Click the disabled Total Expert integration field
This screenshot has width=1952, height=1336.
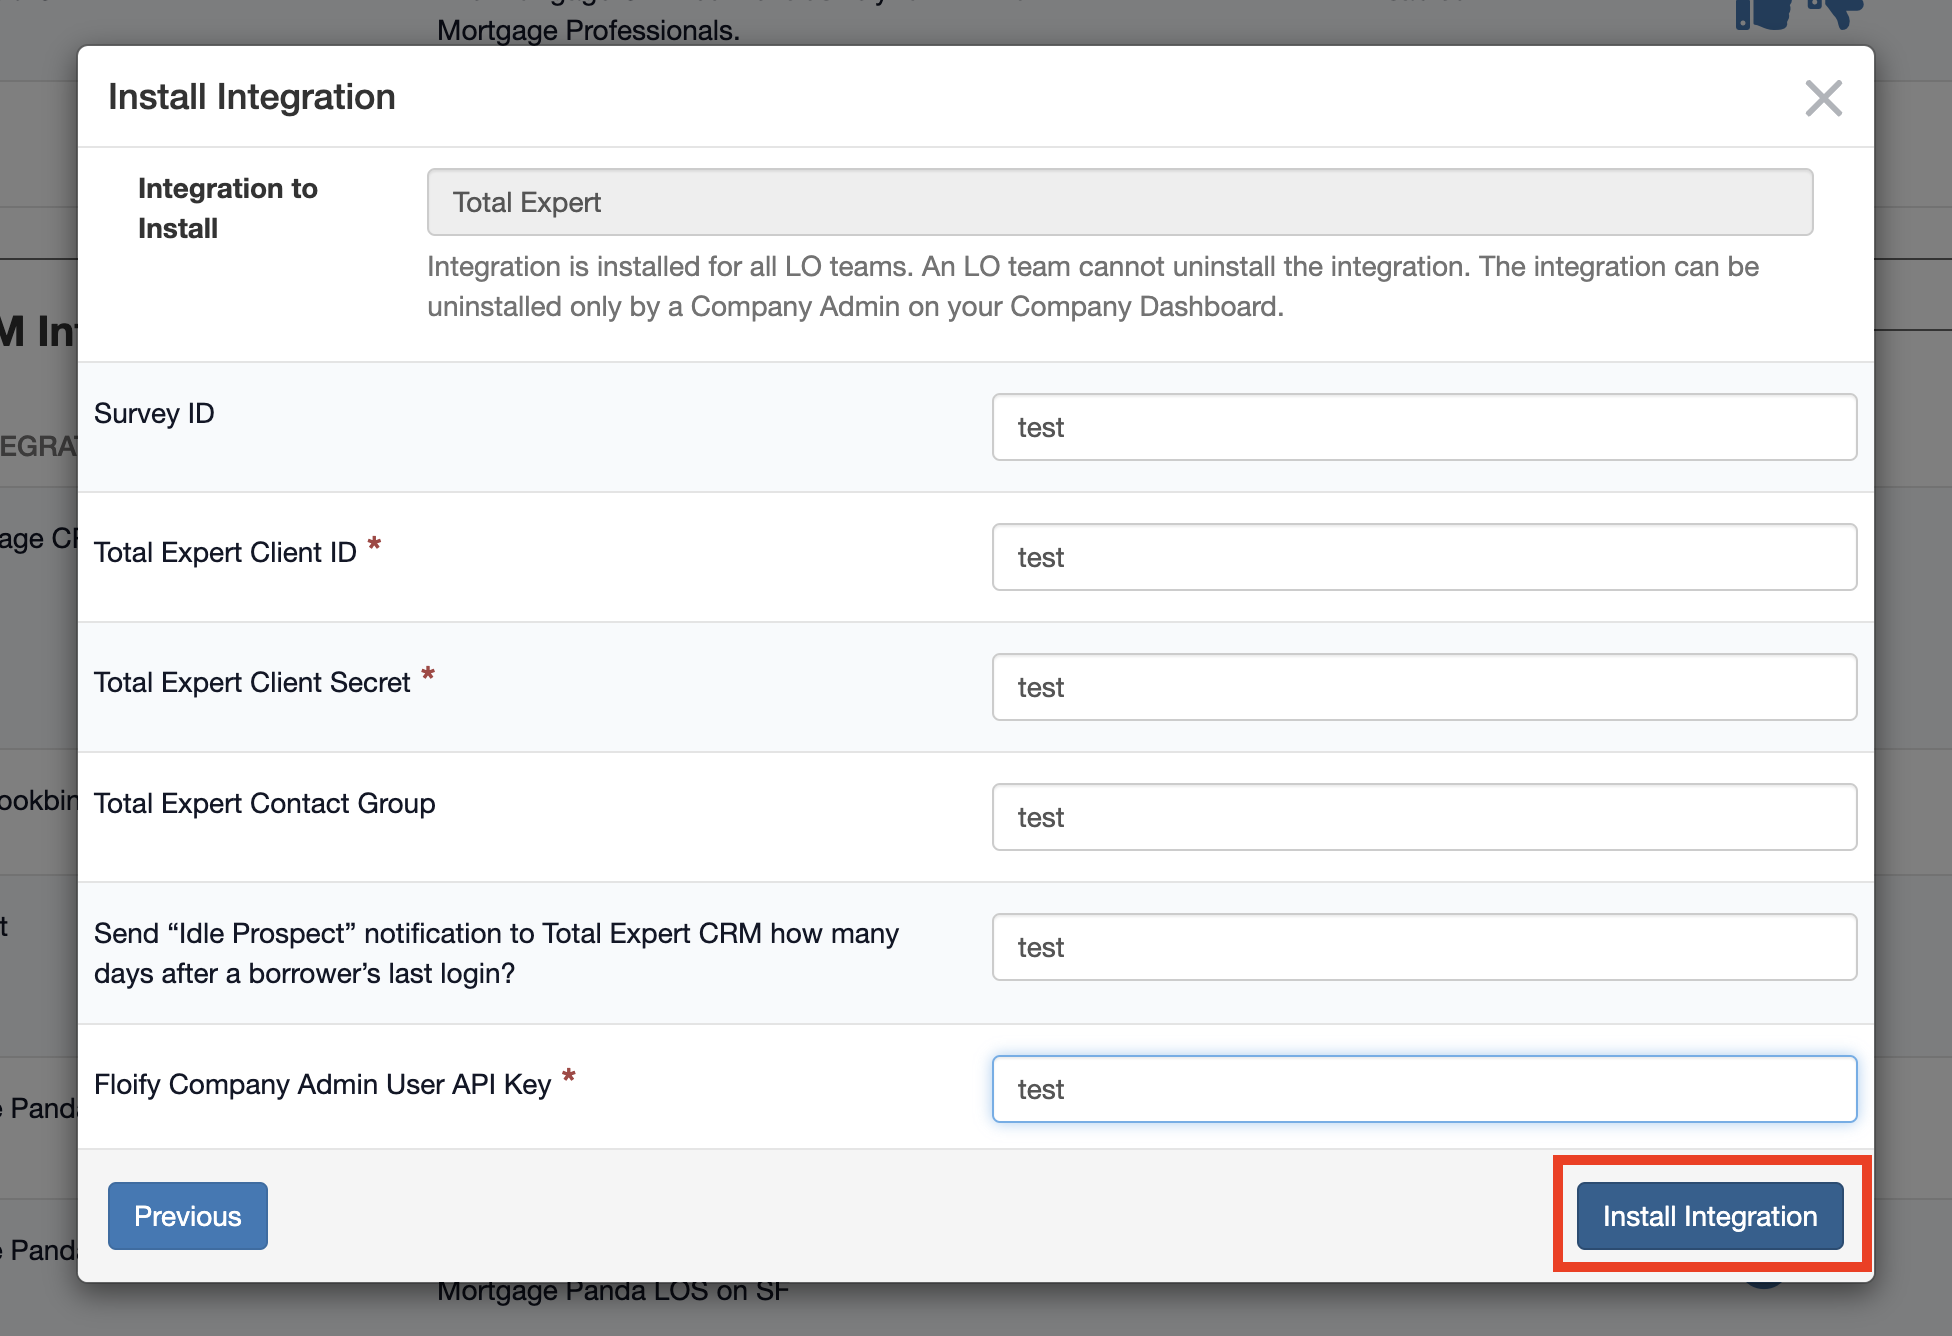[x=1119, y=202]
